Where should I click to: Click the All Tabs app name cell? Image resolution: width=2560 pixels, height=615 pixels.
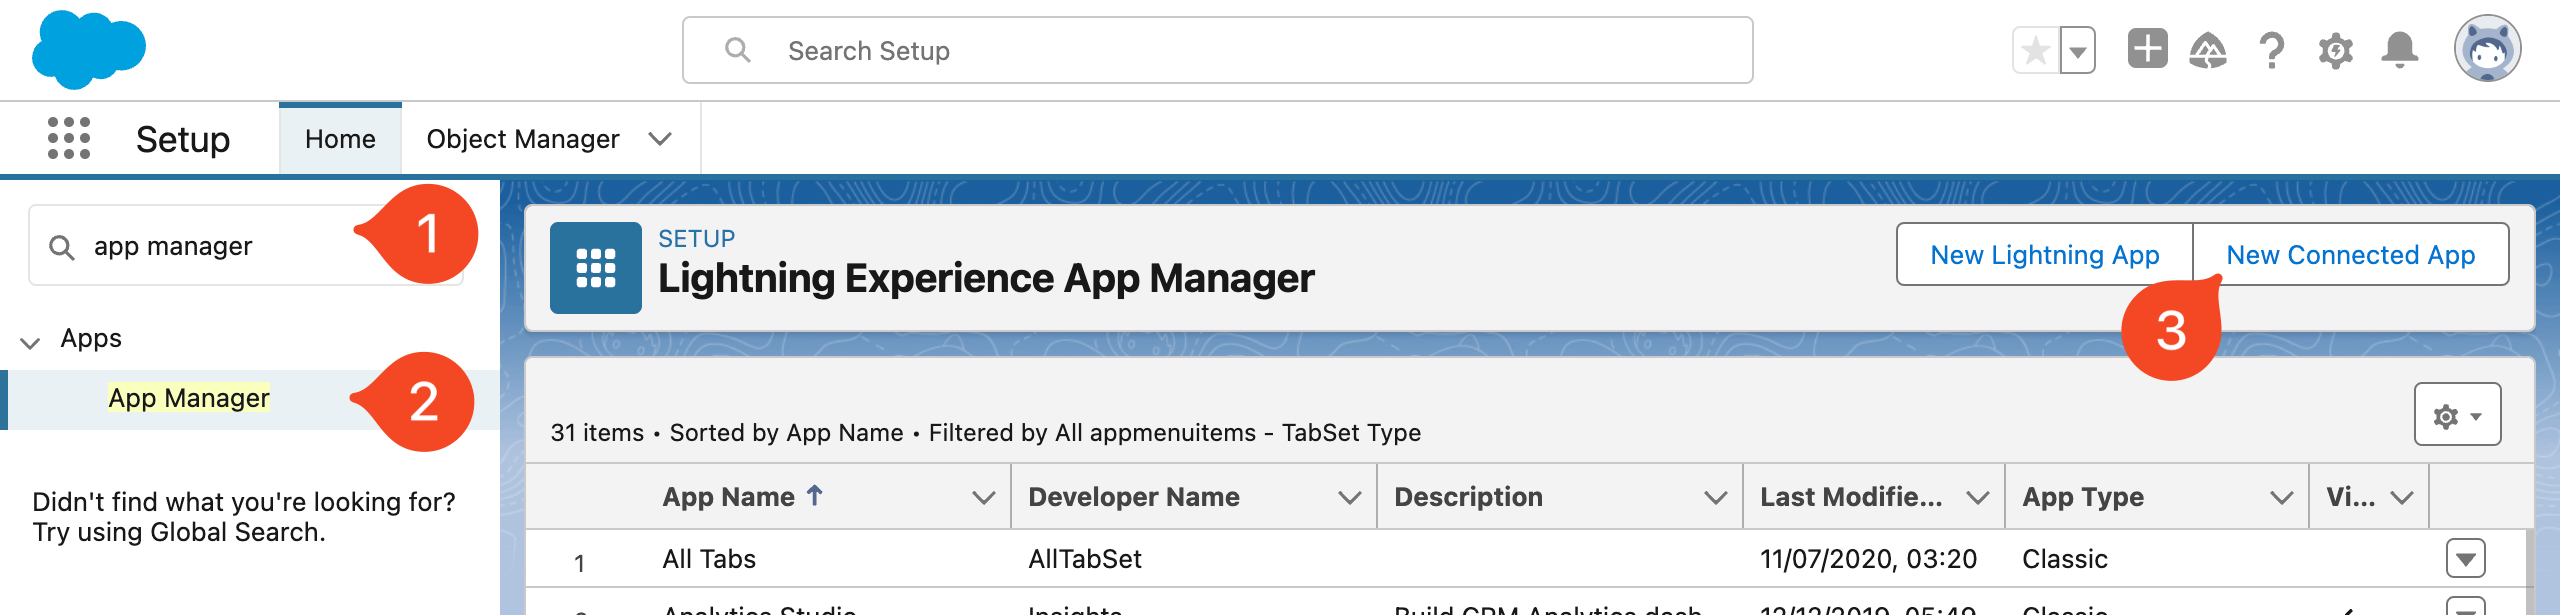click(709, 559)
